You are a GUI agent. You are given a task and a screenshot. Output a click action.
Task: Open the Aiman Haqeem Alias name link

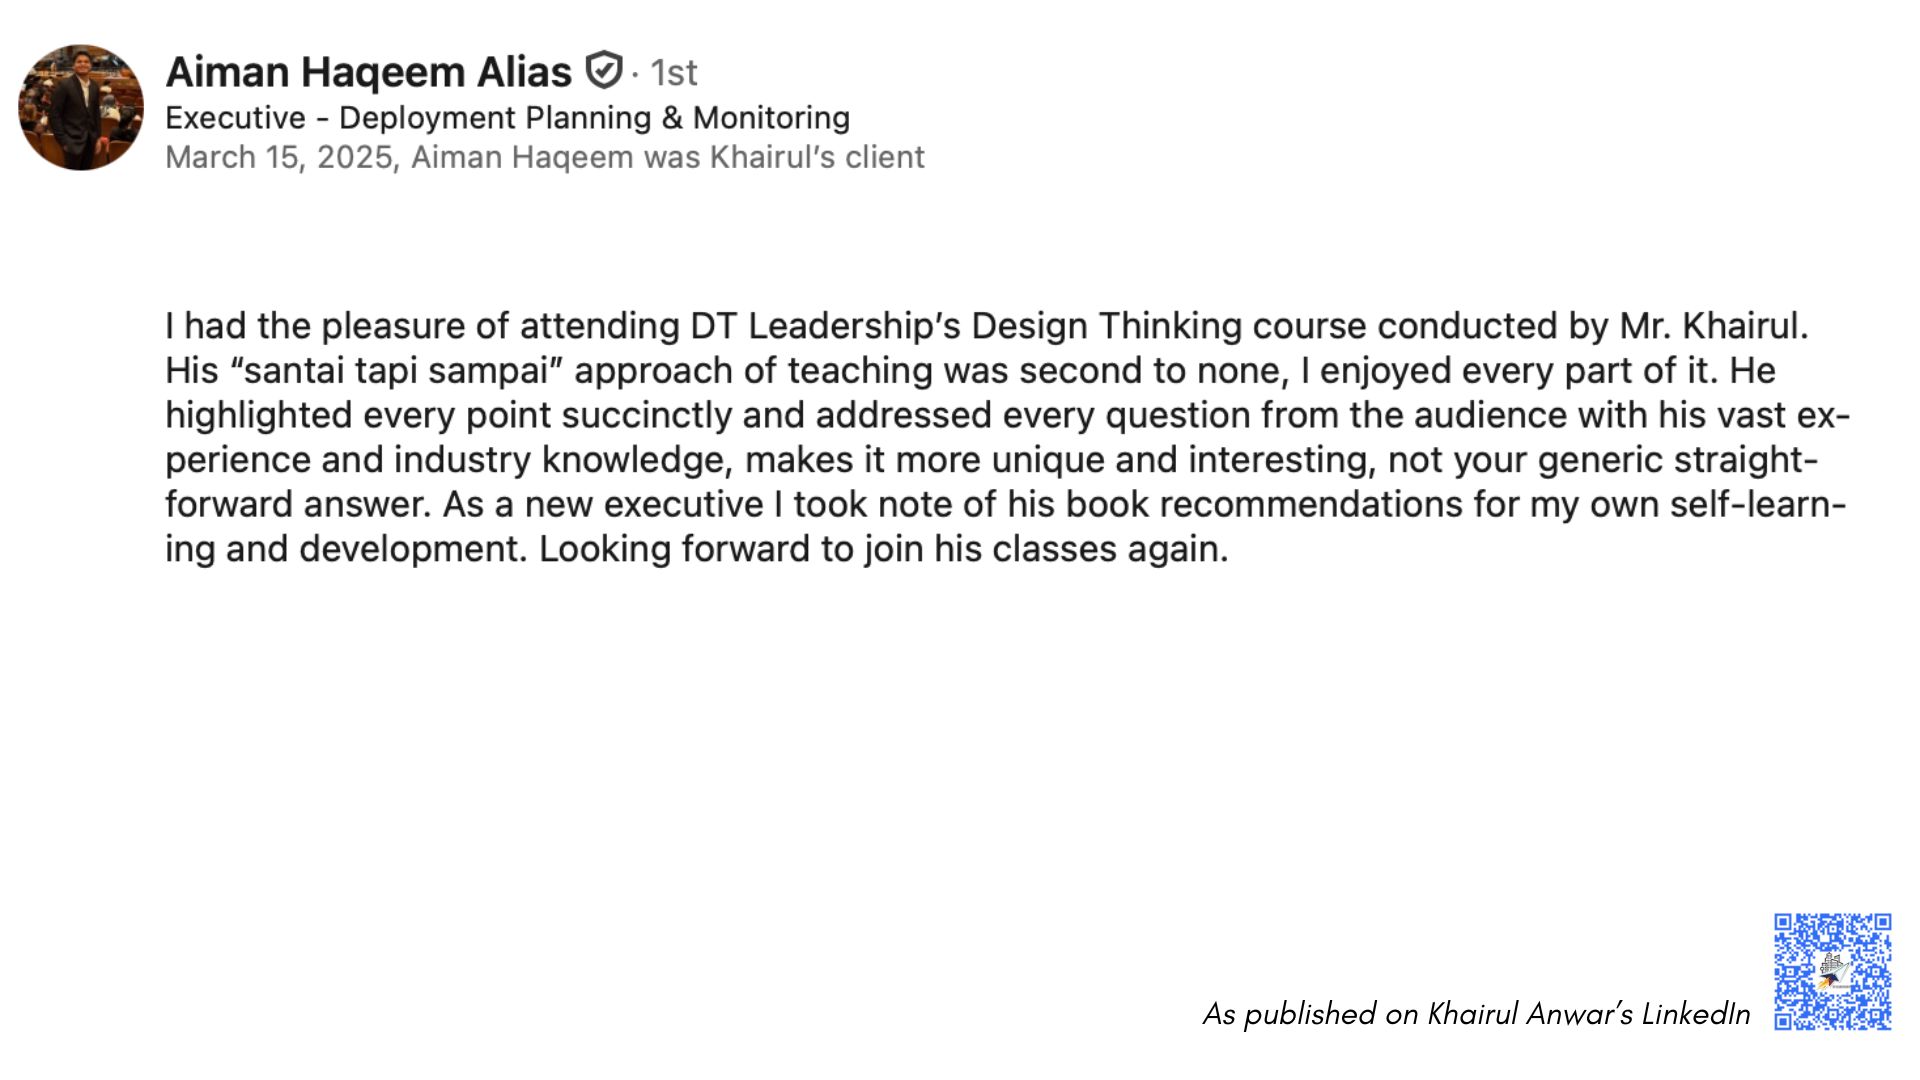pyautogui.click(x=368, y=72)
